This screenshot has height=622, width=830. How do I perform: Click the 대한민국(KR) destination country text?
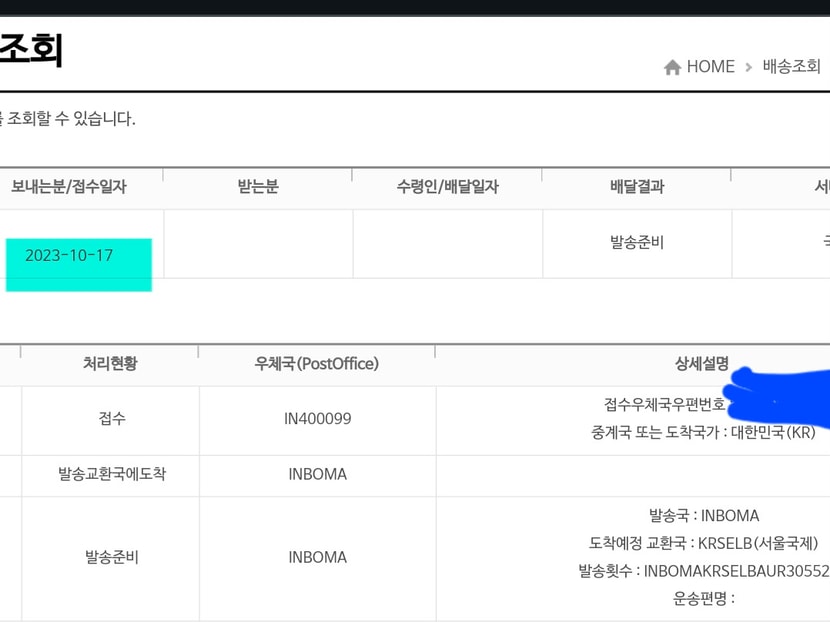click(x=773, y=433)
